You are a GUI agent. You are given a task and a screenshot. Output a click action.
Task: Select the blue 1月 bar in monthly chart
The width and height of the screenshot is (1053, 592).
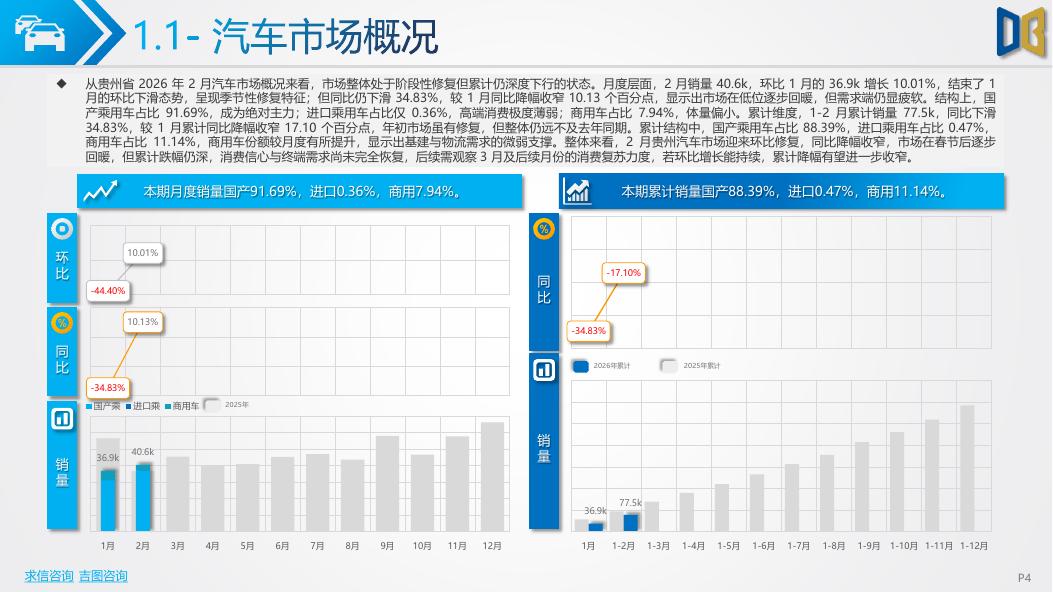(107, 501)
